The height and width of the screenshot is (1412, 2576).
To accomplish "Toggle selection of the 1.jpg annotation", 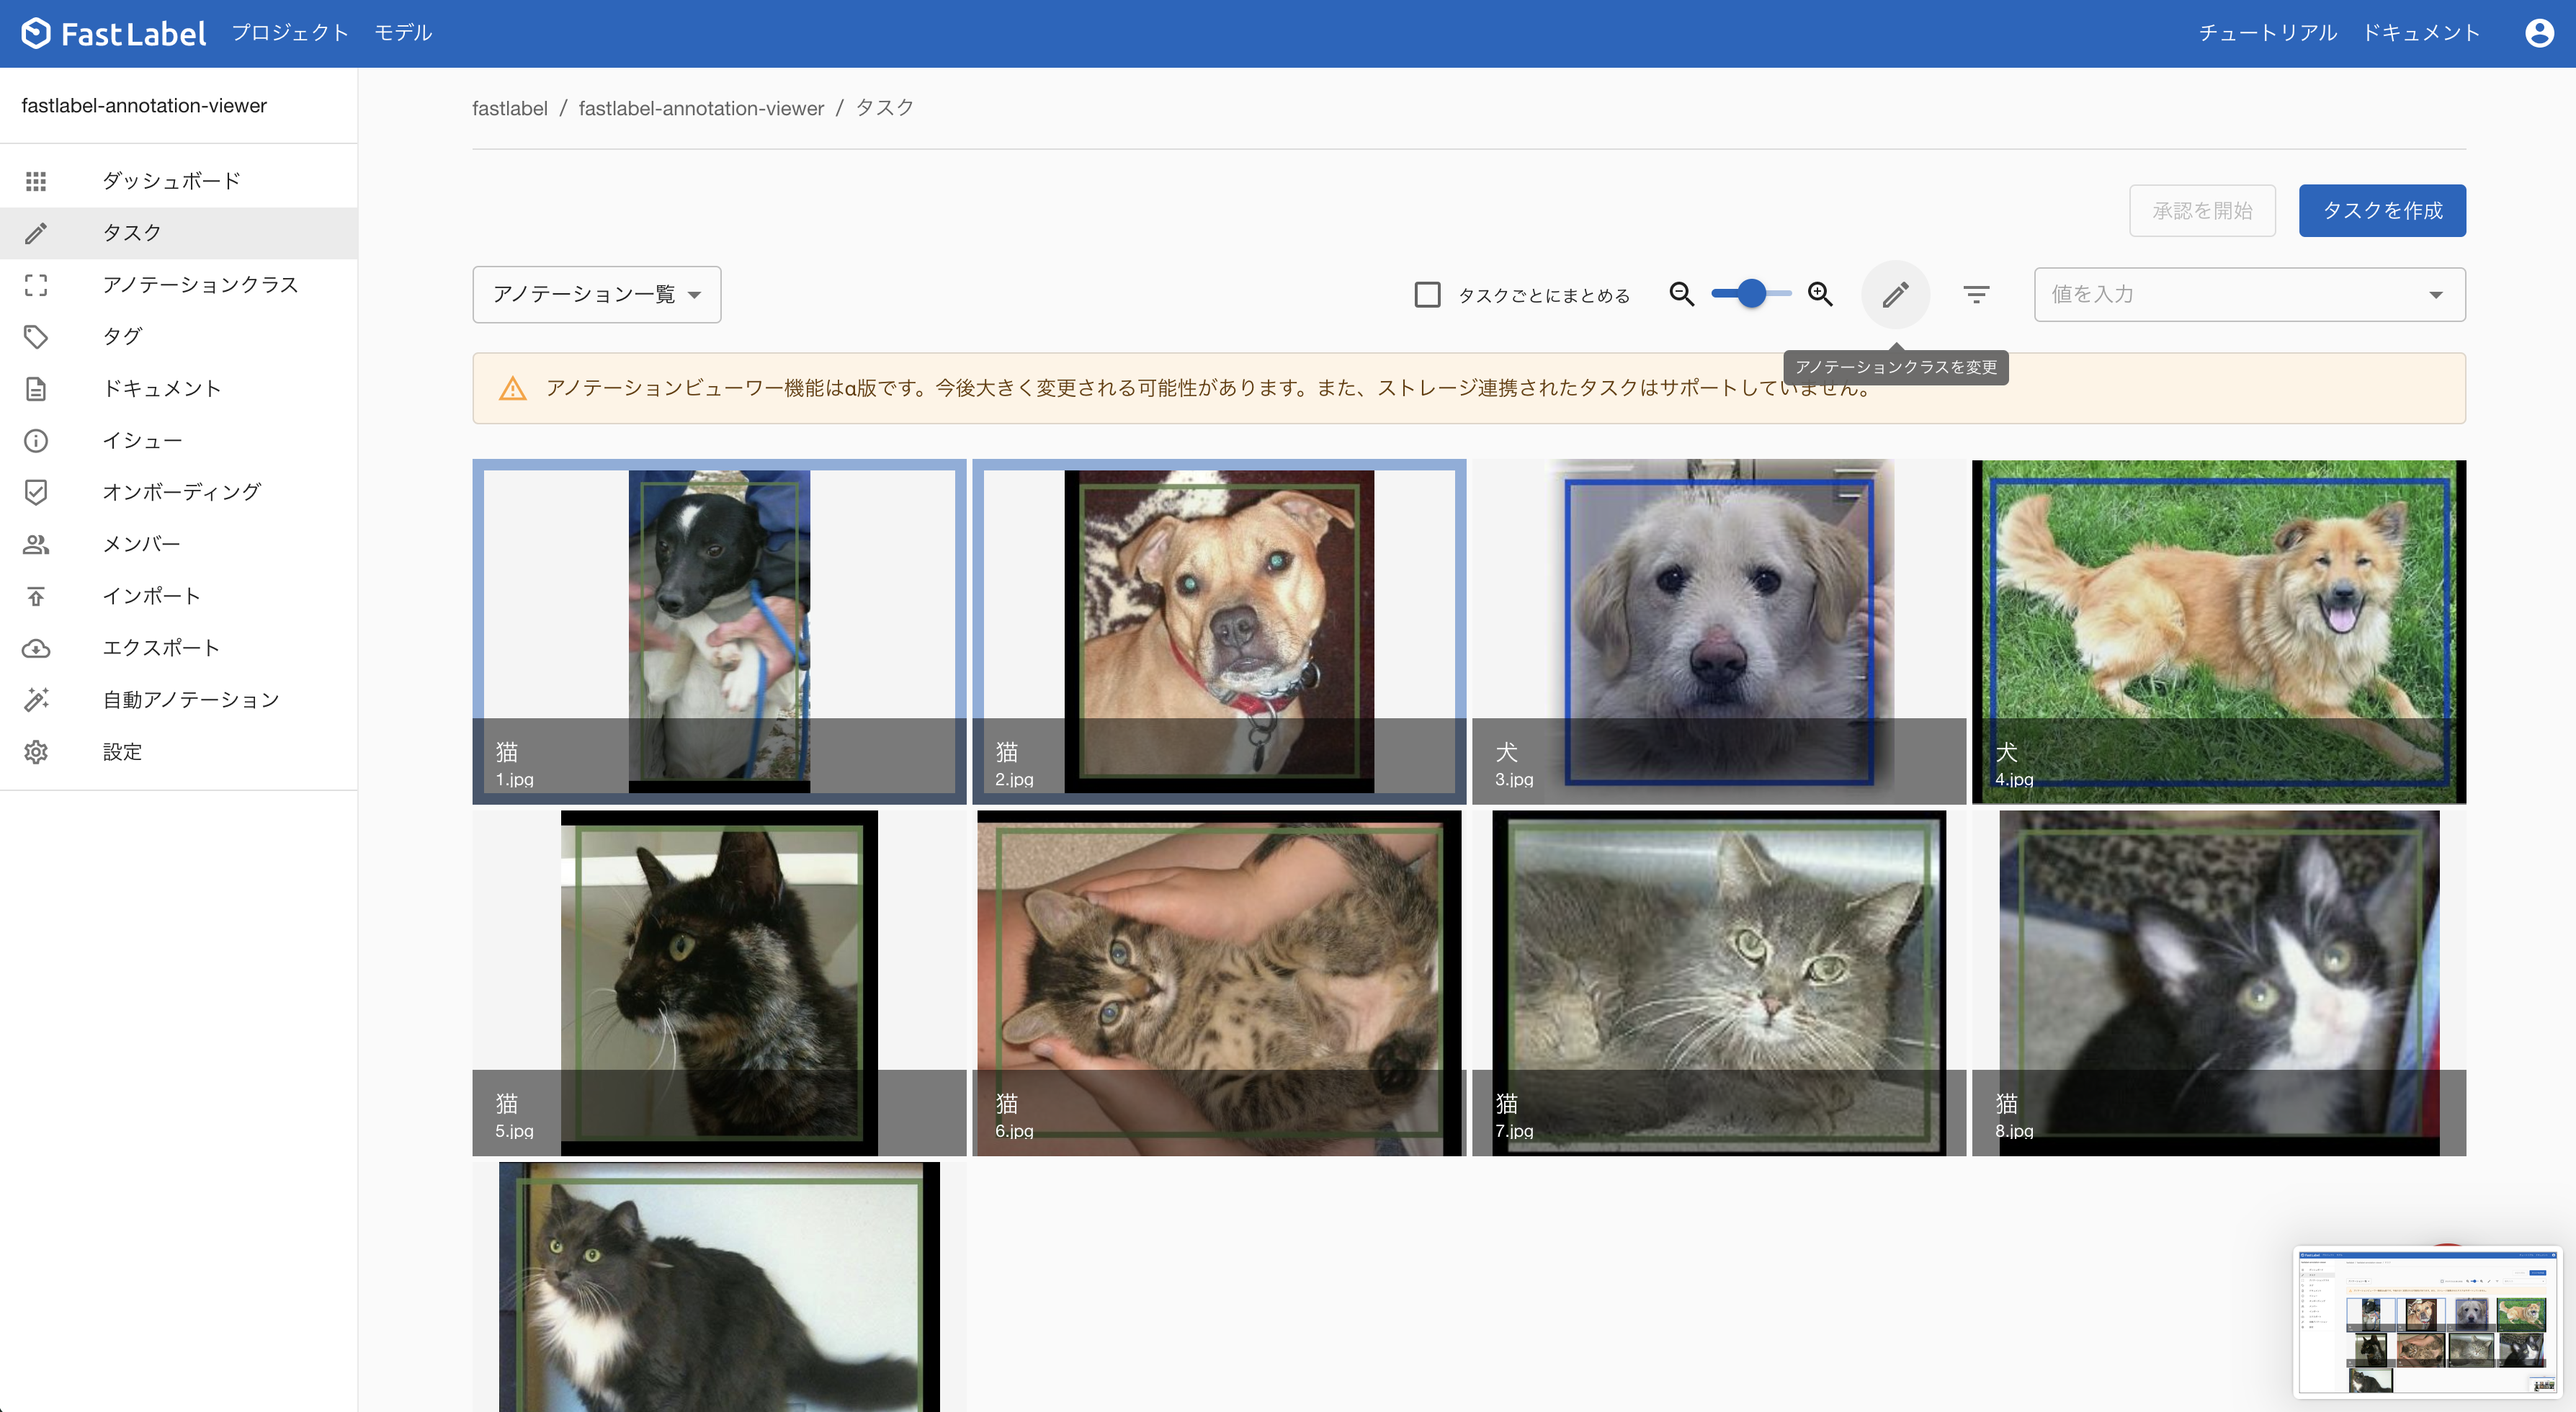I will pyautogui.click(x=719, y=631).
